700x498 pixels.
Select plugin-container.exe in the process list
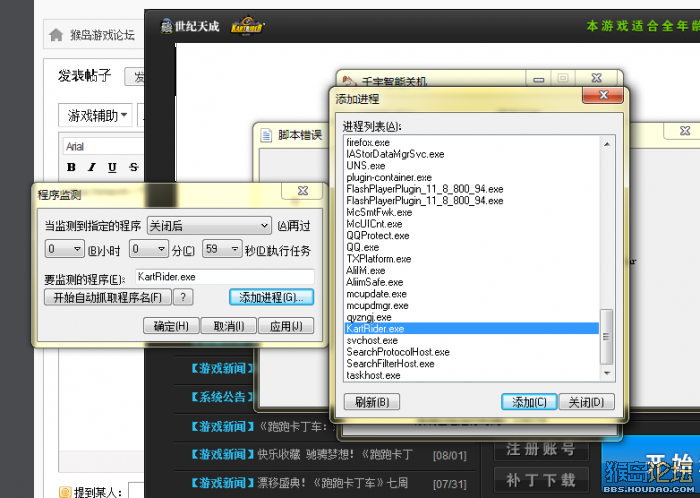tap(472, 177)
